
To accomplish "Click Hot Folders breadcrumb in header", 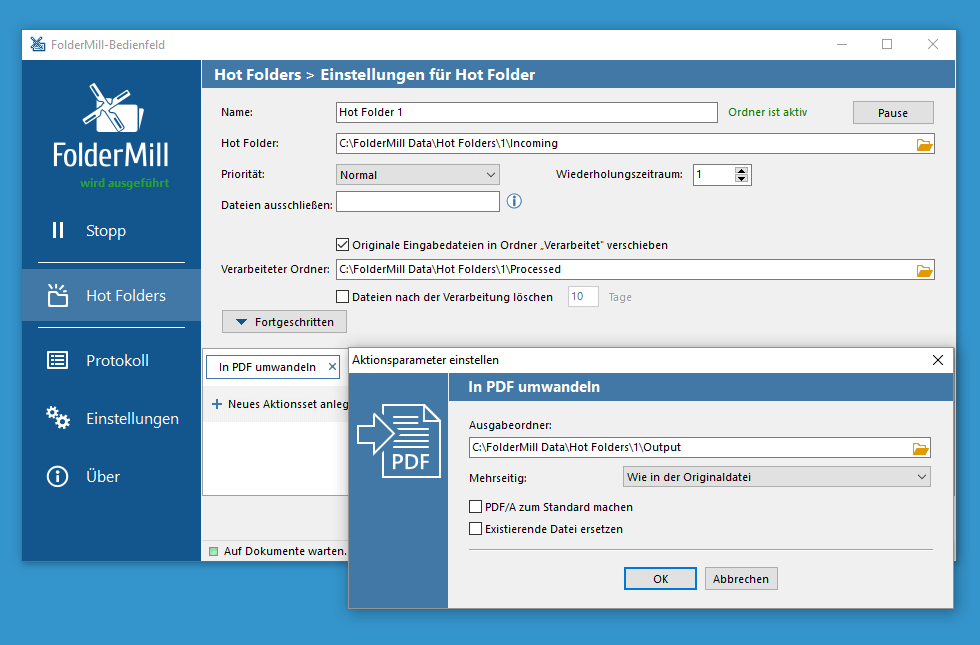I will coord(258,75).
